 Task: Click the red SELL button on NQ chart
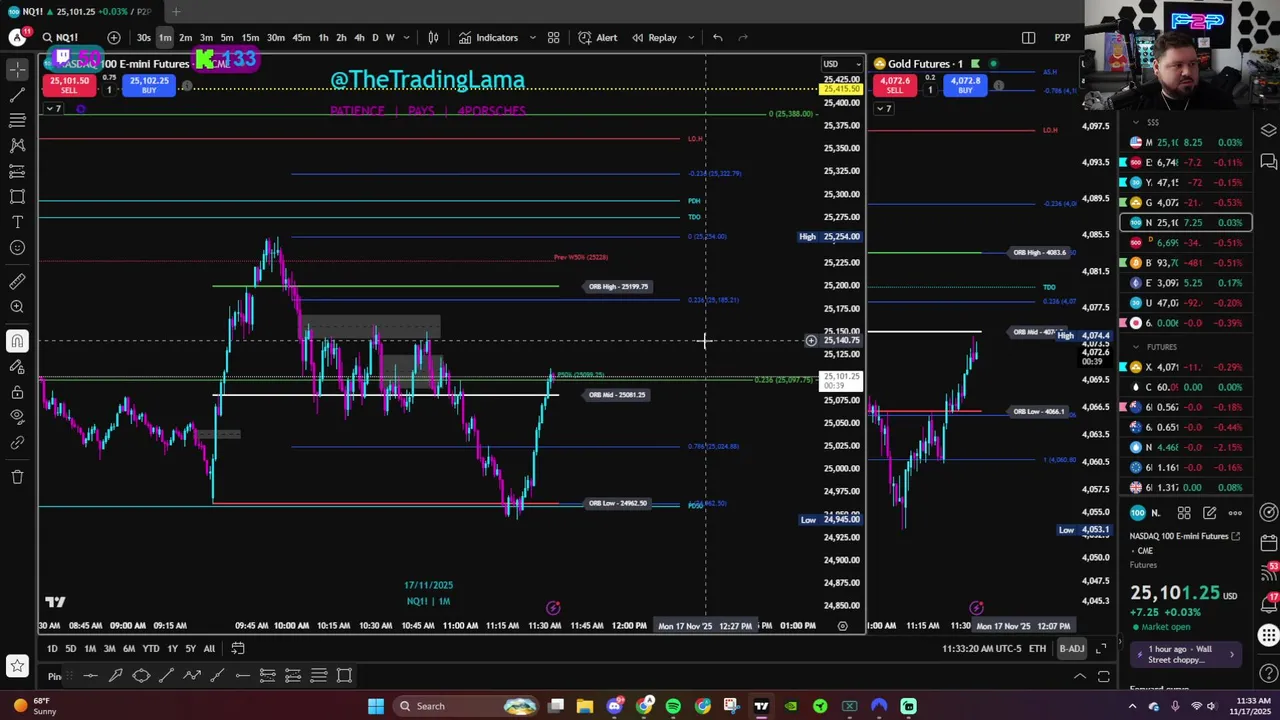pyautogui.click(x=69, y=85)
